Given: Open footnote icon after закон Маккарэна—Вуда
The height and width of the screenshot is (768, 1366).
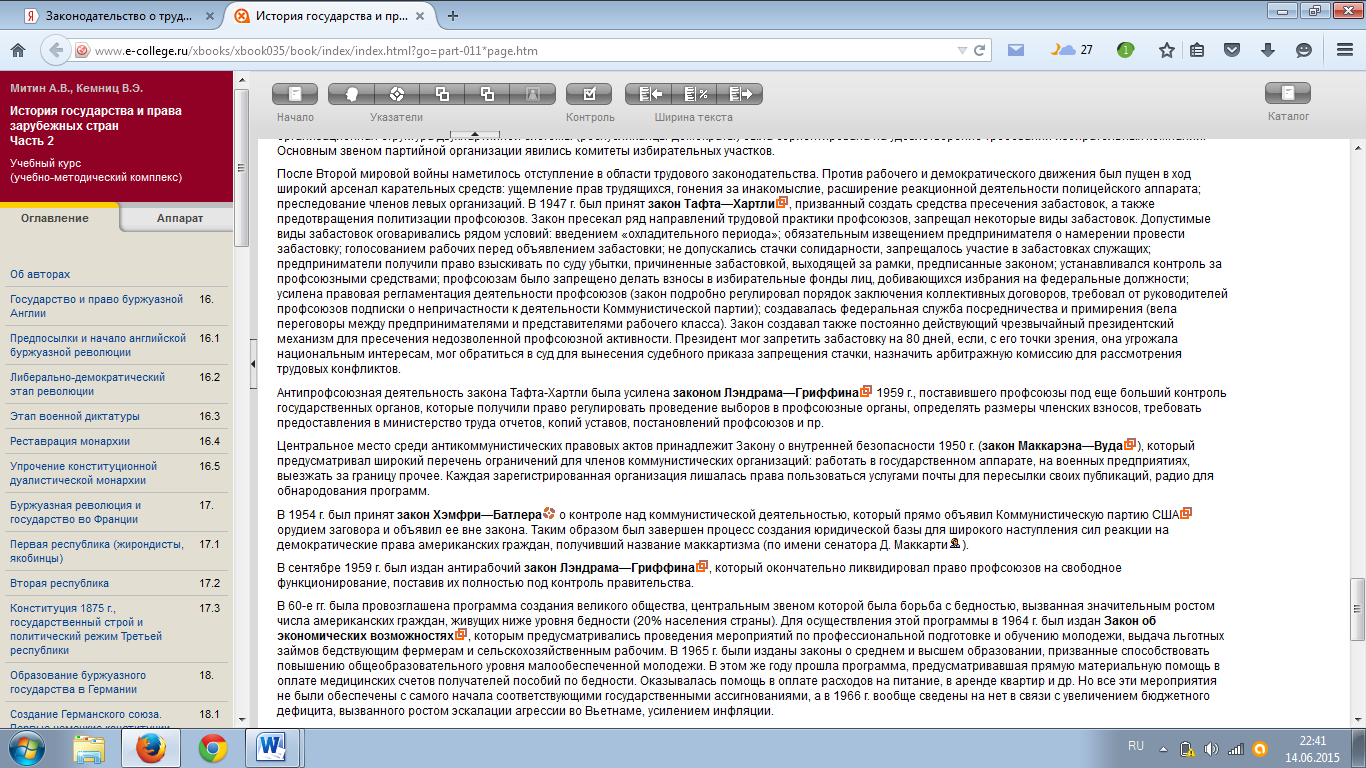Looking at the screenshot, I should (x=1130, y=444).
